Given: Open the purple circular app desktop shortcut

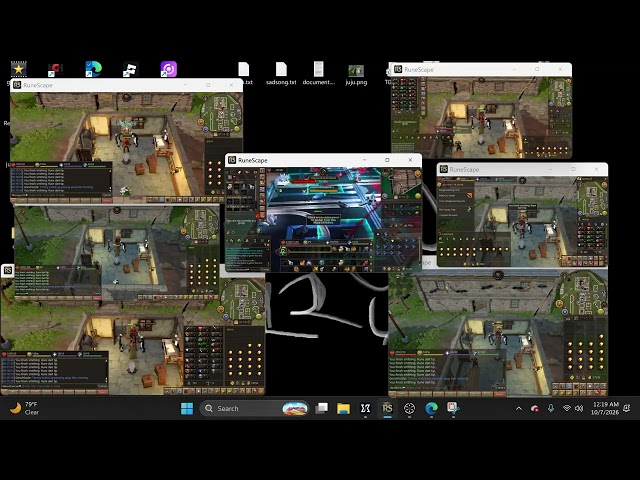Looking at the screenshot, I should point(168,69).
